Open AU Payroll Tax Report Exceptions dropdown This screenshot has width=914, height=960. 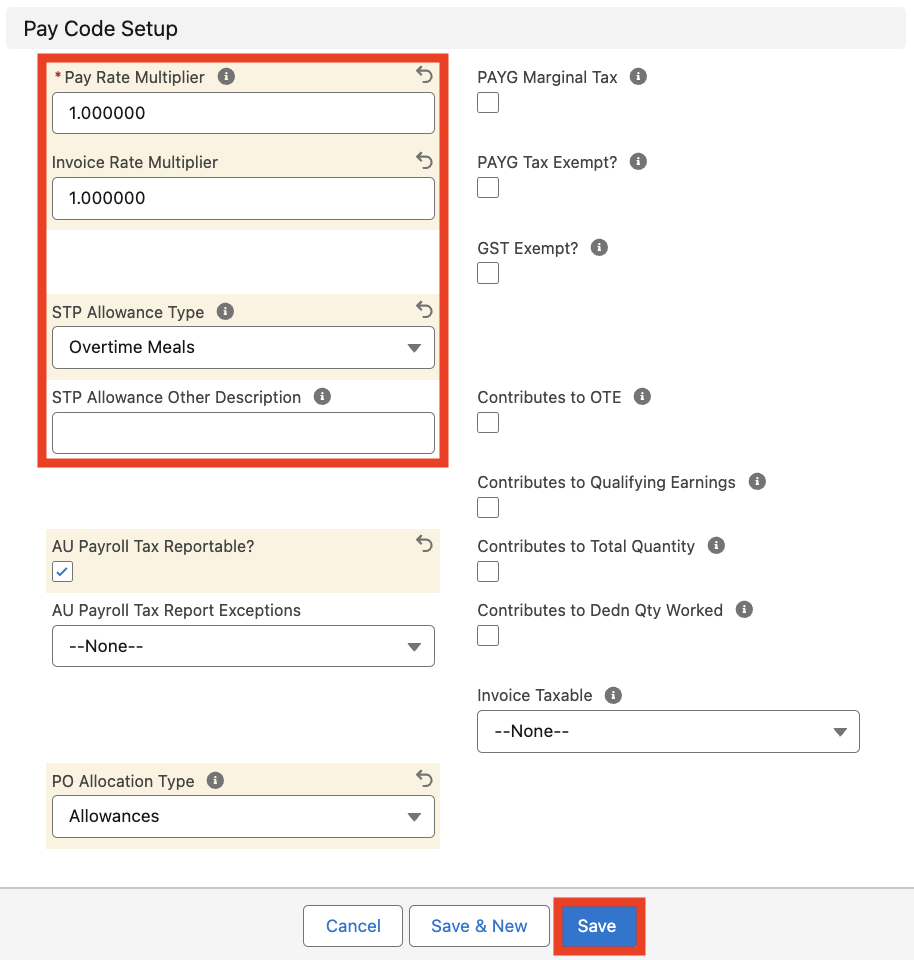coord(243,646)
